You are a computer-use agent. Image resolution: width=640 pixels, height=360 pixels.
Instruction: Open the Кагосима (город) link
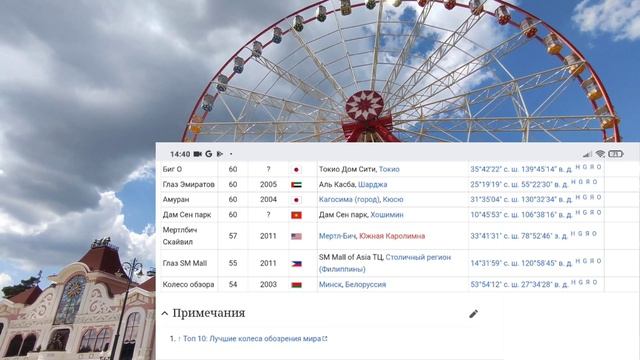pos(349,200)
